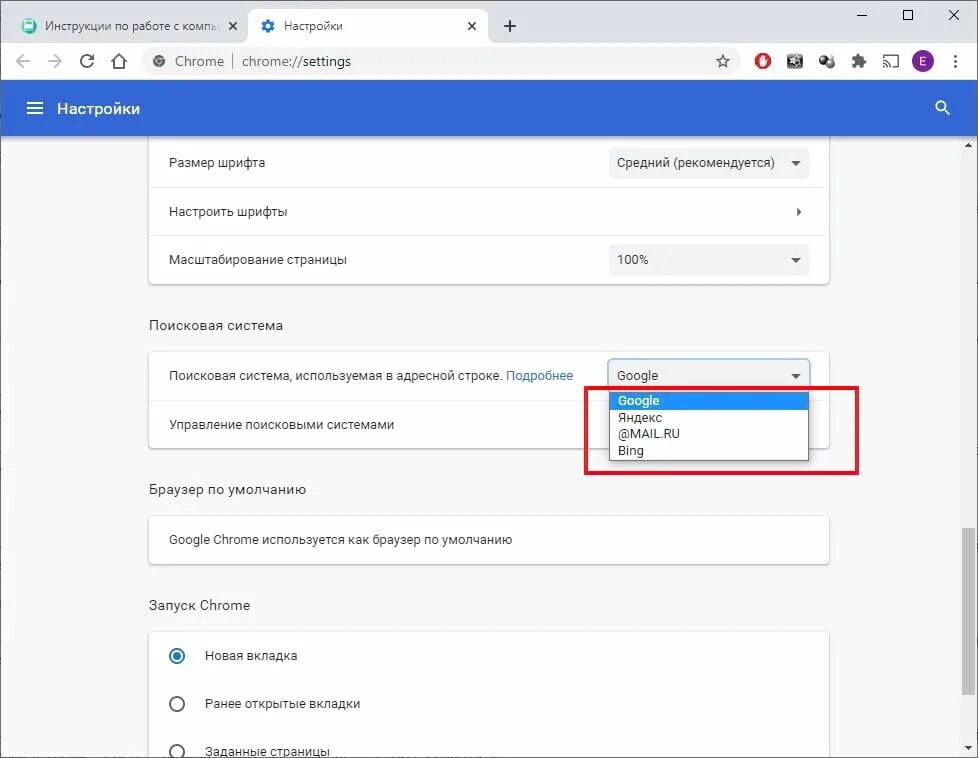Viewport: 978px width, 758px height.
Task: Click text Google Chrome используется как браузер
Action: coord(341,540)
